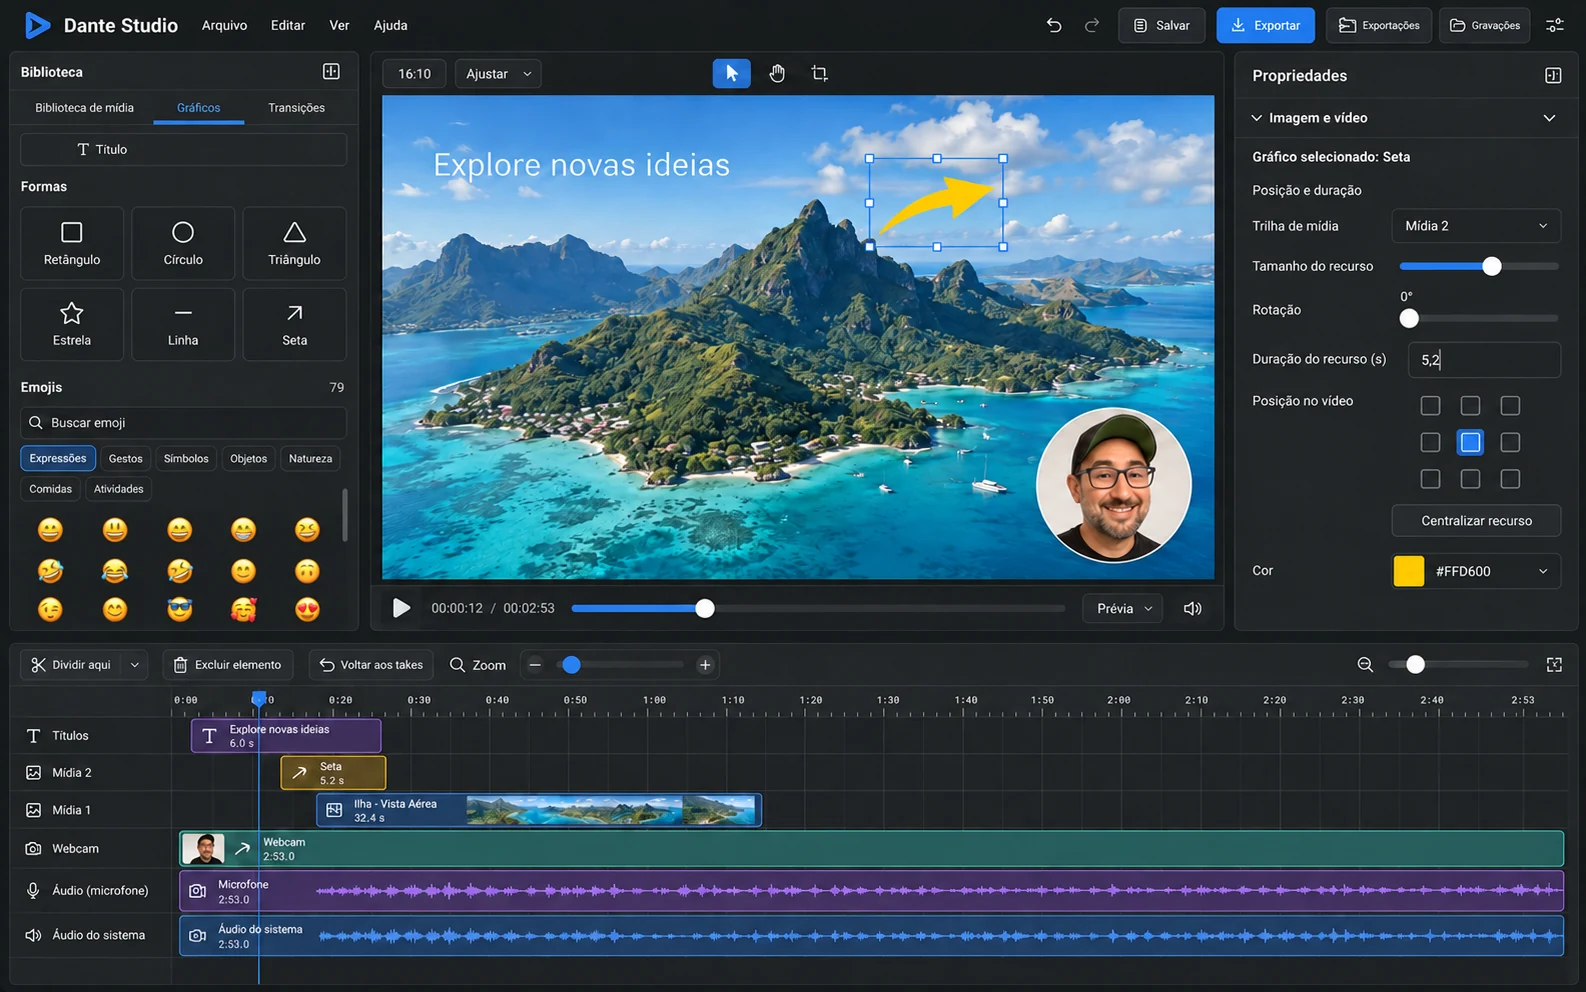Open the Dividir aqui dropdown arrow
The height and width of the screenshot is (992, 1586).
[134, 665]
